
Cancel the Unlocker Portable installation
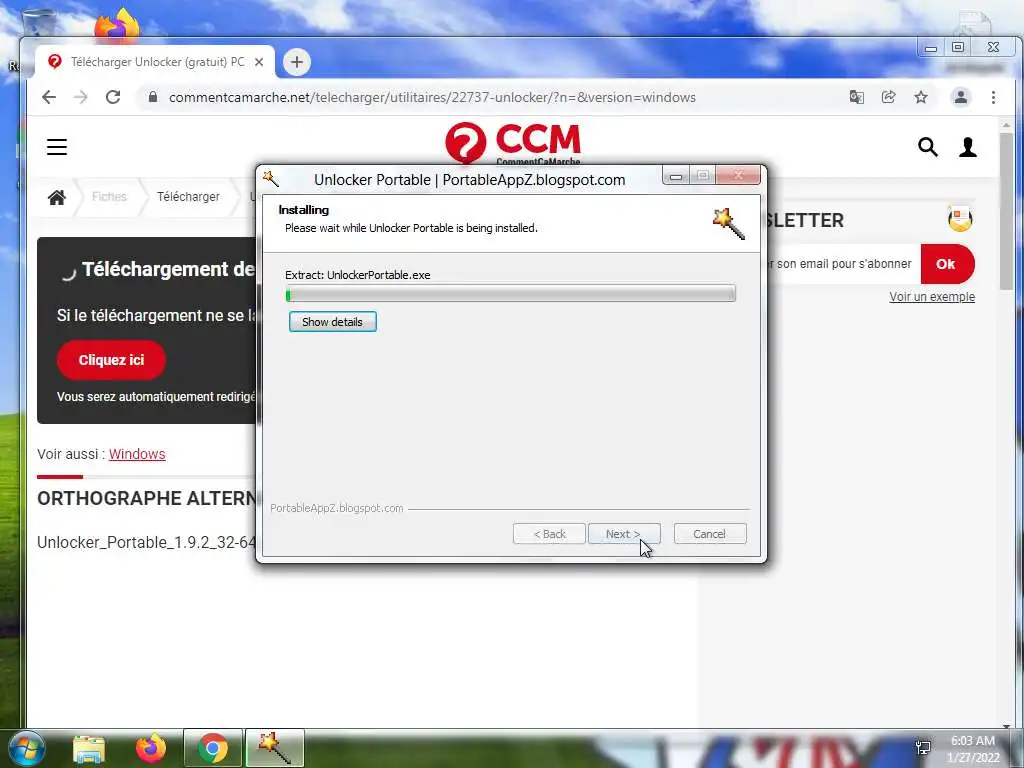(710, 534)
